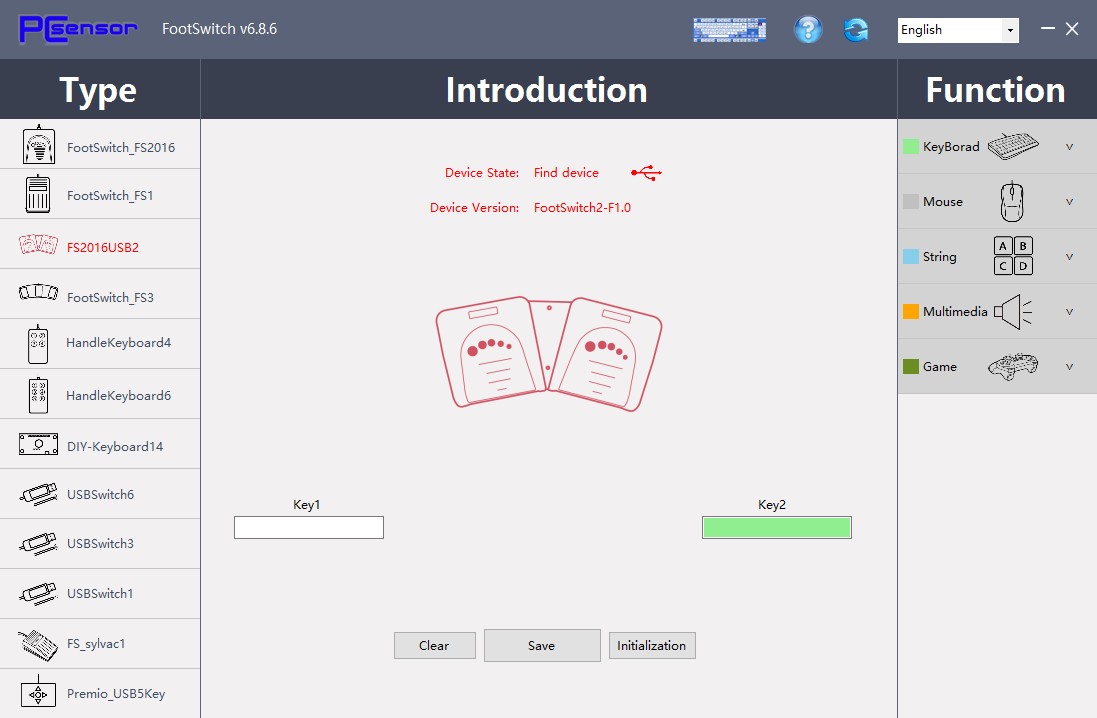Viewport: 1097px width, 718px height.
Task: Click the Save button
Action: (542, 645)
